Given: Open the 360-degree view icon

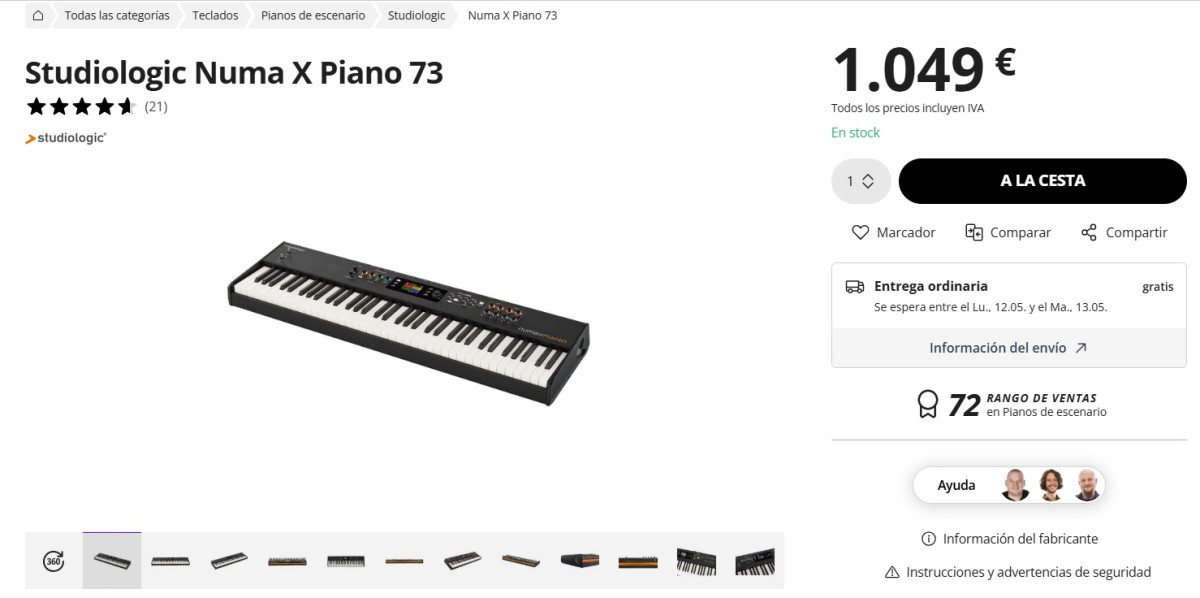Looking at the screenshot, I should (x=54, y=561).
